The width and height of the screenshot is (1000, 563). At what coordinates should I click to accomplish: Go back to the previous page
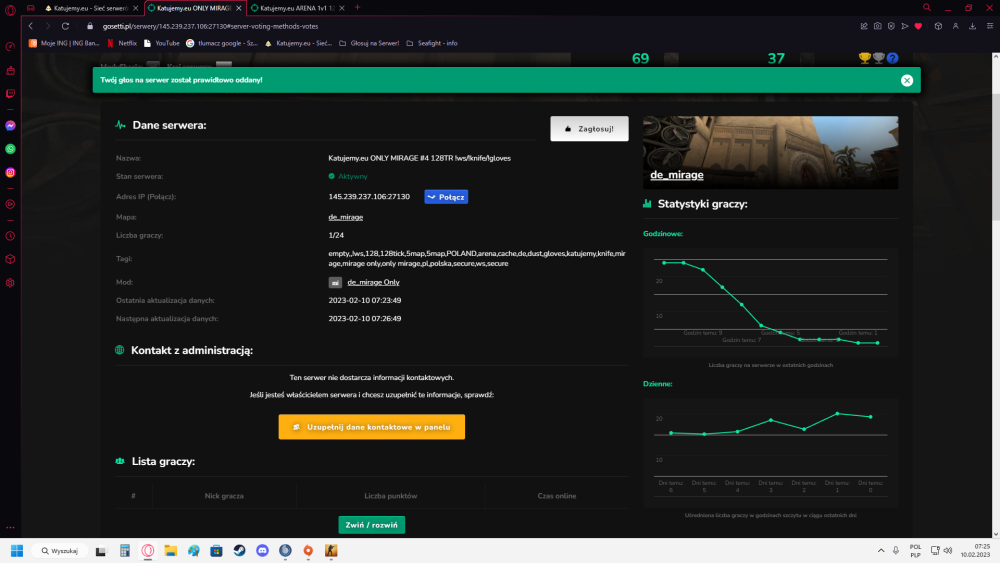(31, 26)
